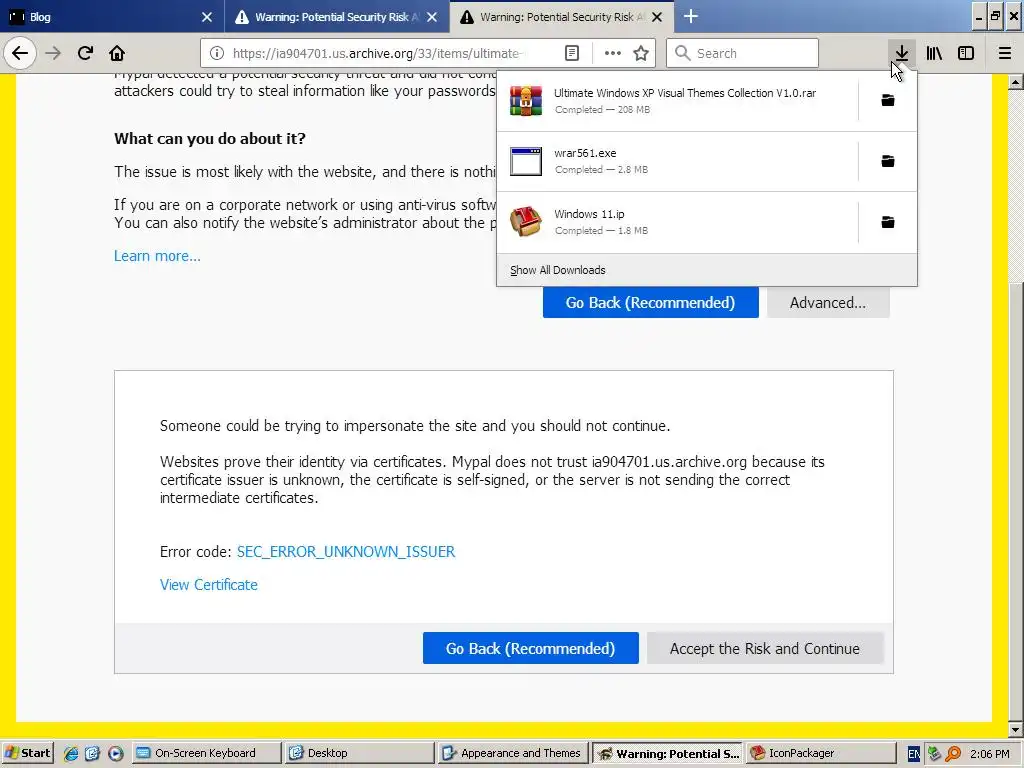Screen dimensions: 1024x768
Task: Click the lower Go Back (Recommended) button
Action: click(x=530, y=648)
